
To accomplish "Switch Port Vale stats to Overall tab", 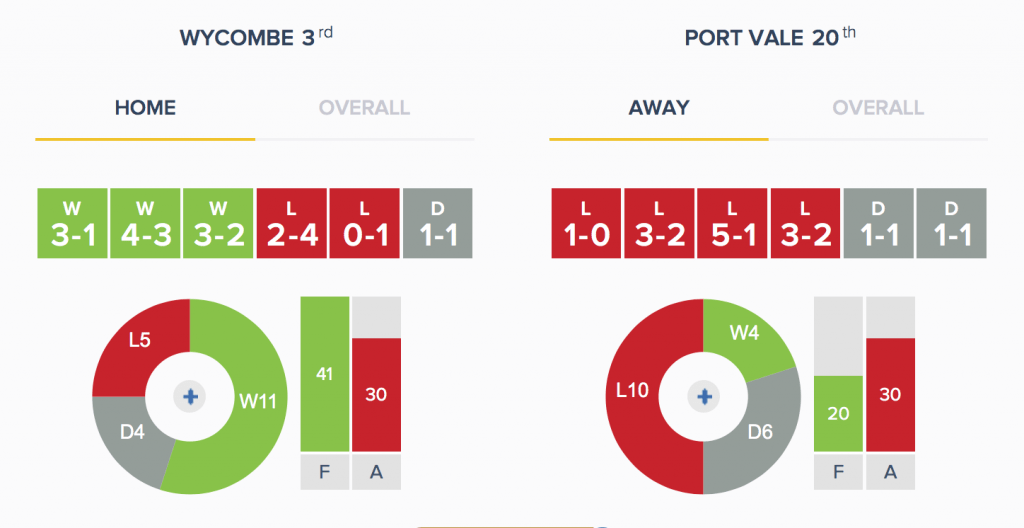I will pyautogui.click(x=878, y=108).
